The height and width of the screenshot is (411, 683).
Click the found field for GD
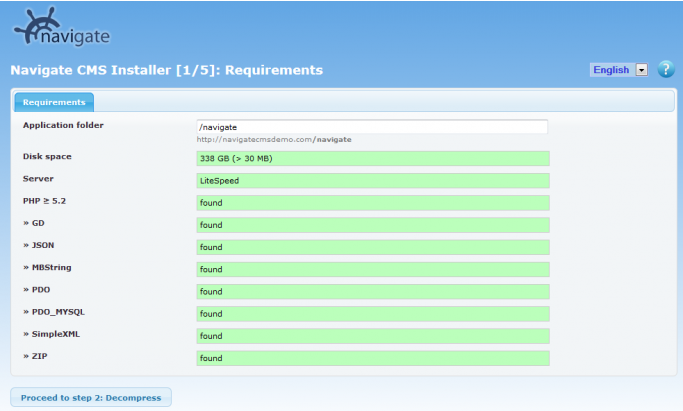tap(373, 225)
